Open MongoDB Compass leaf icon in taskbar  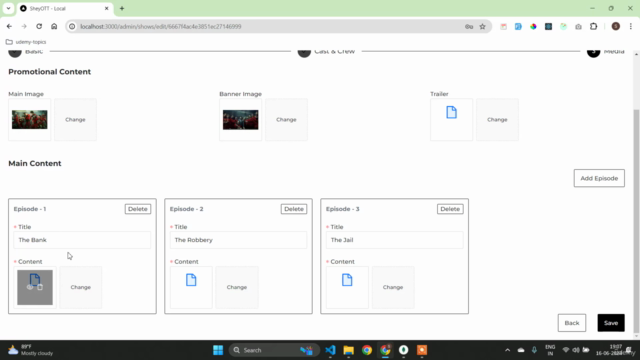tap(403, 350)
